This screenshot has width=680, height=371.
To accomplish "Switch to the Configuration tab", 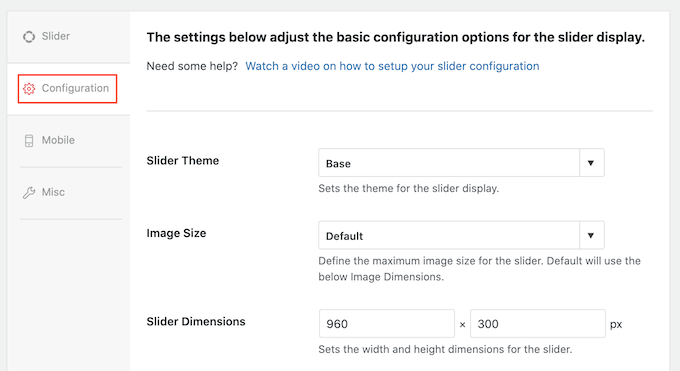I will [69, 89].
